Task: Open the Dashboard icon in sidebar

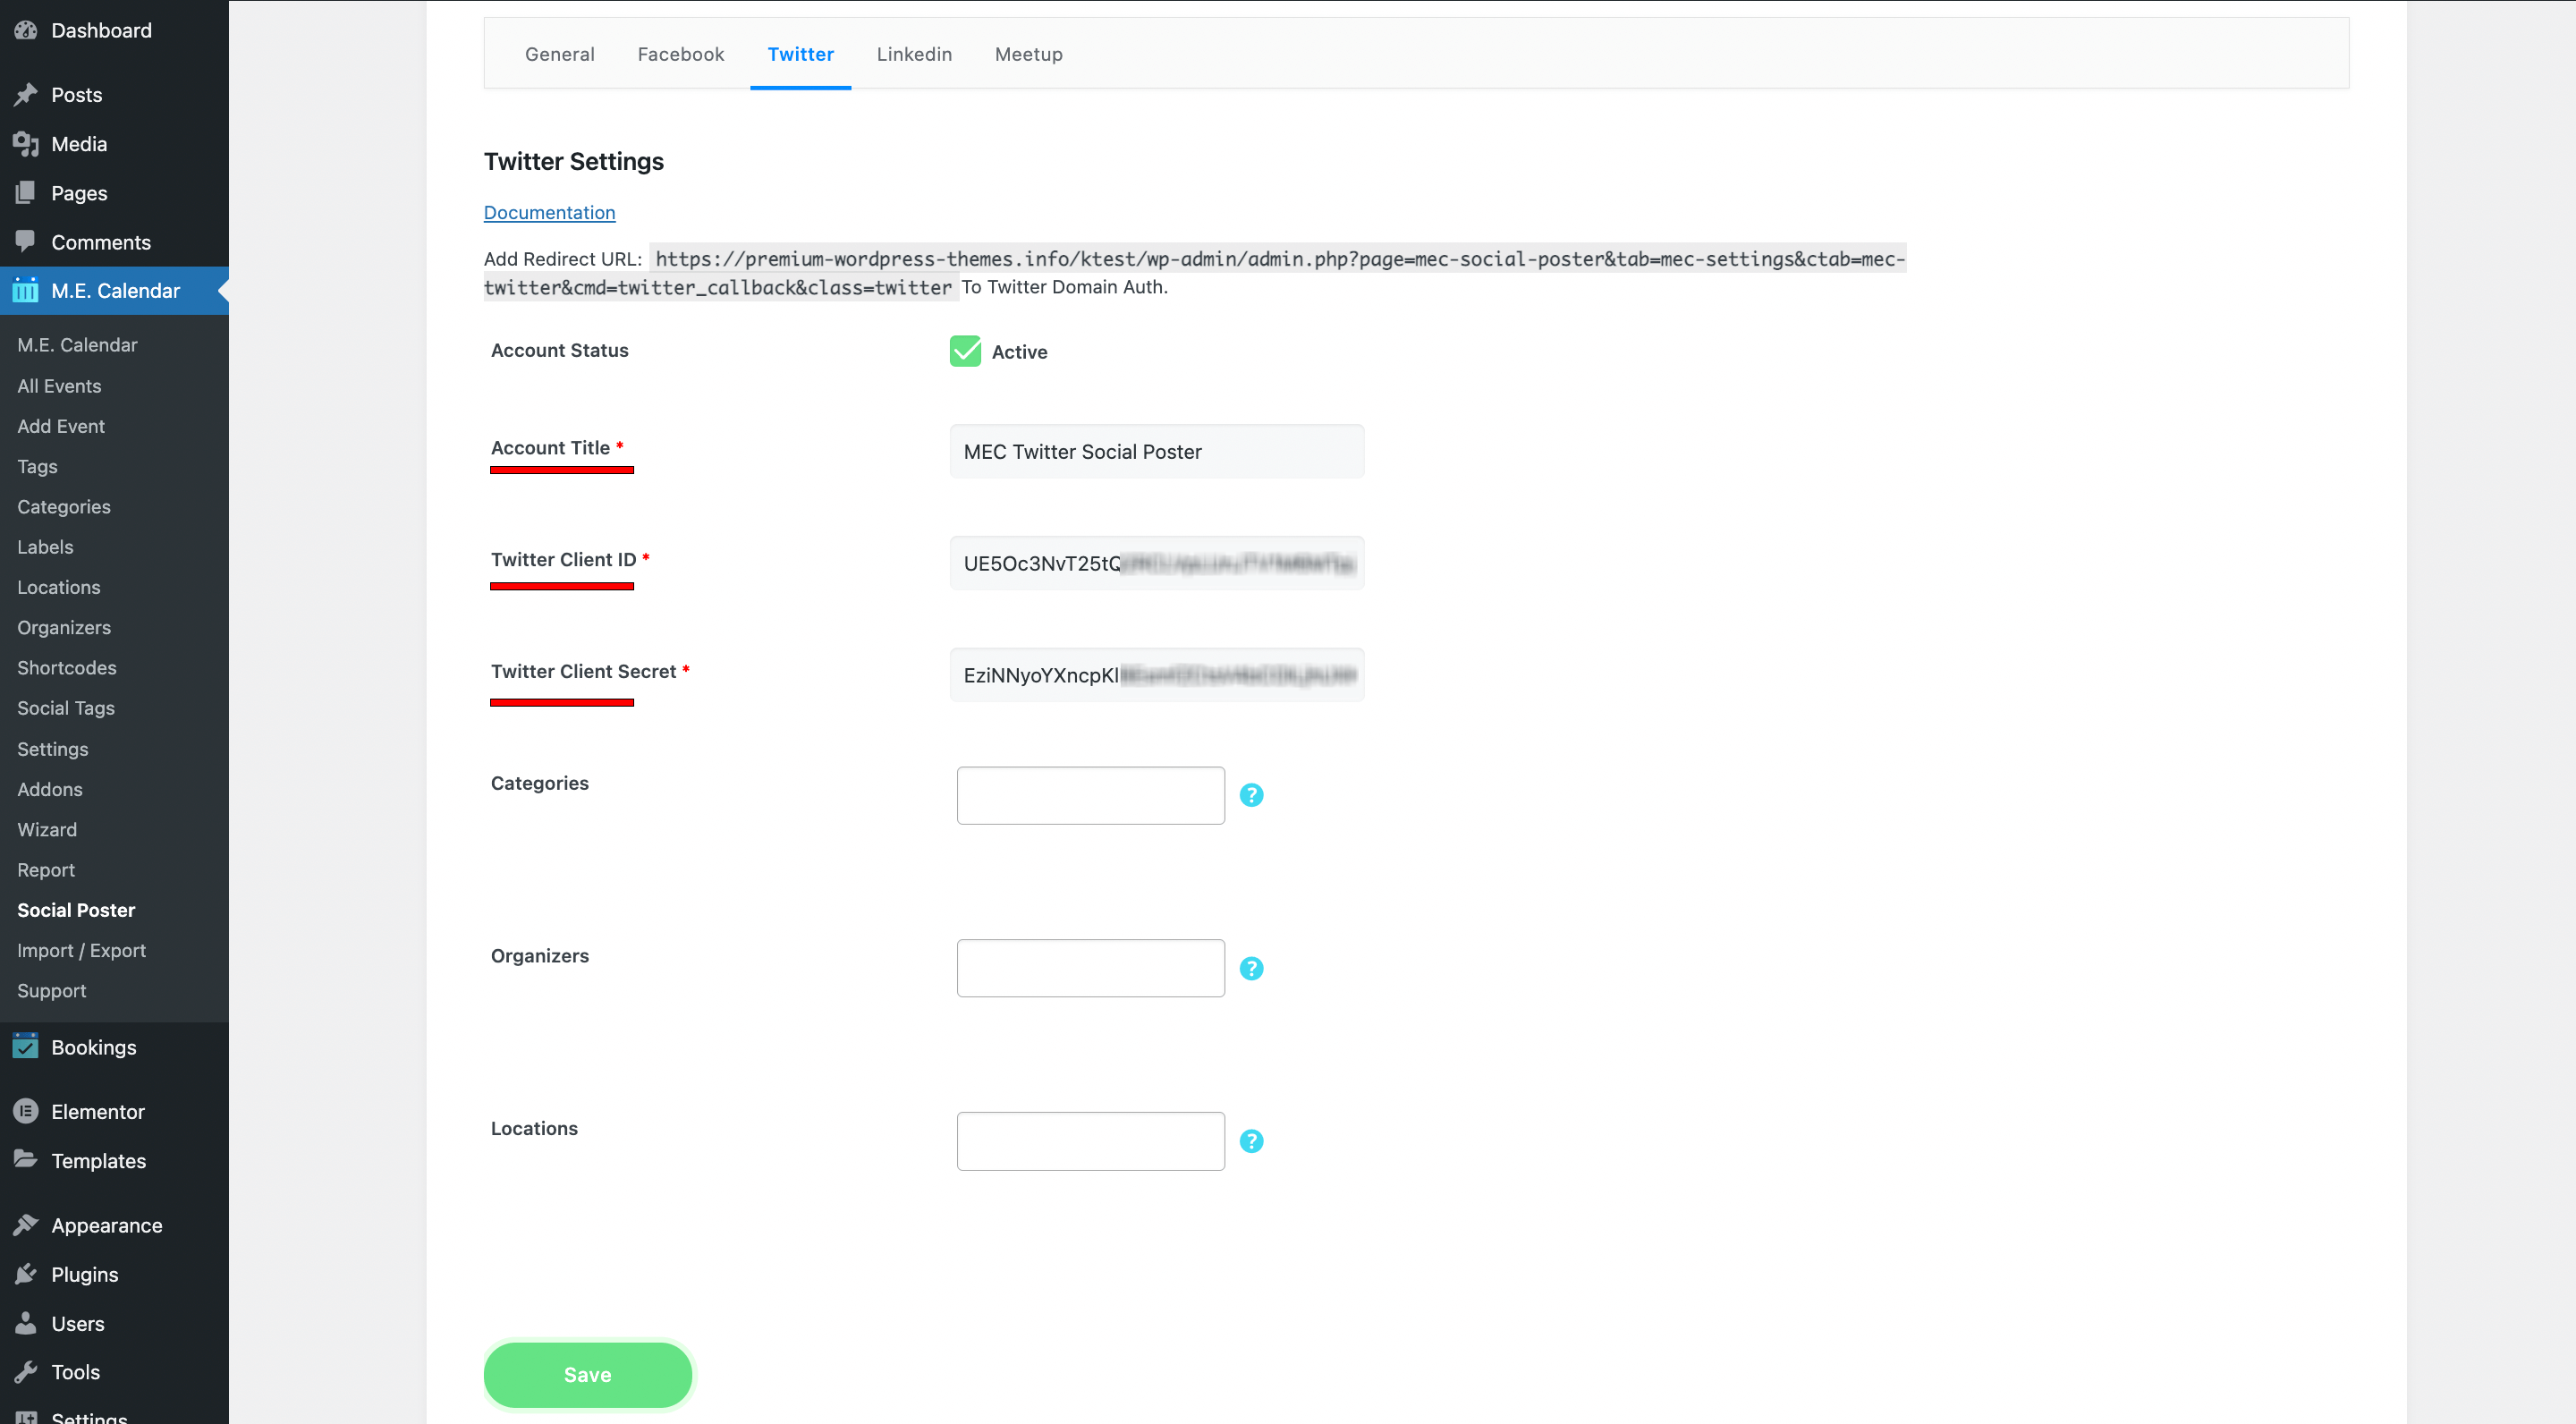Action: tap(26, 30)
